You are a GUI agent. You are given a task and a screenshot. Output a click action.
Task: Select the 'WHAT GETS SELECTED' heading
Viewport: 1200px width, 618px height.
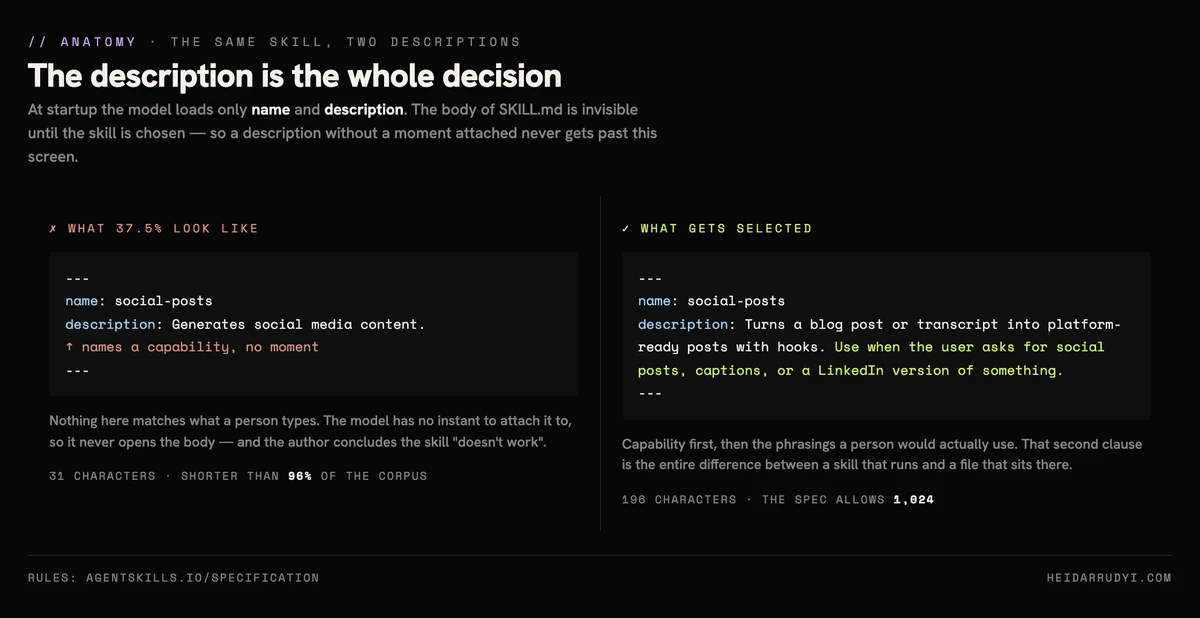[726, 229]
